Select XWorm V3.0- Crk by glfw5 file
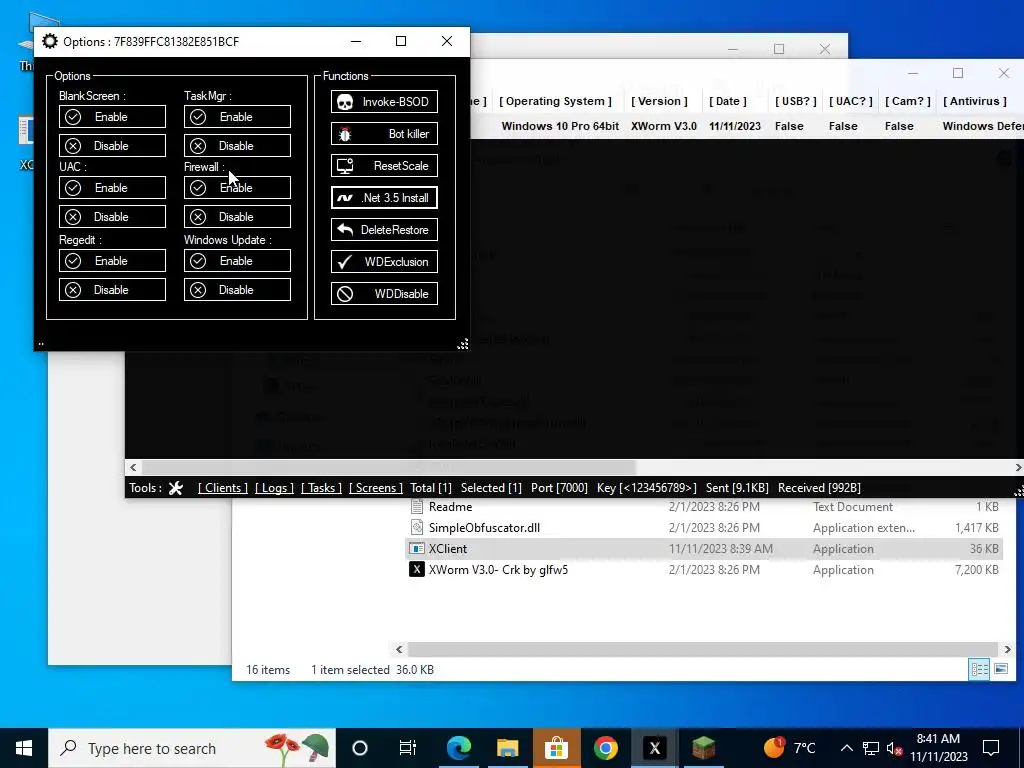This screenshot has height=768, width=1024. point(703,569)
